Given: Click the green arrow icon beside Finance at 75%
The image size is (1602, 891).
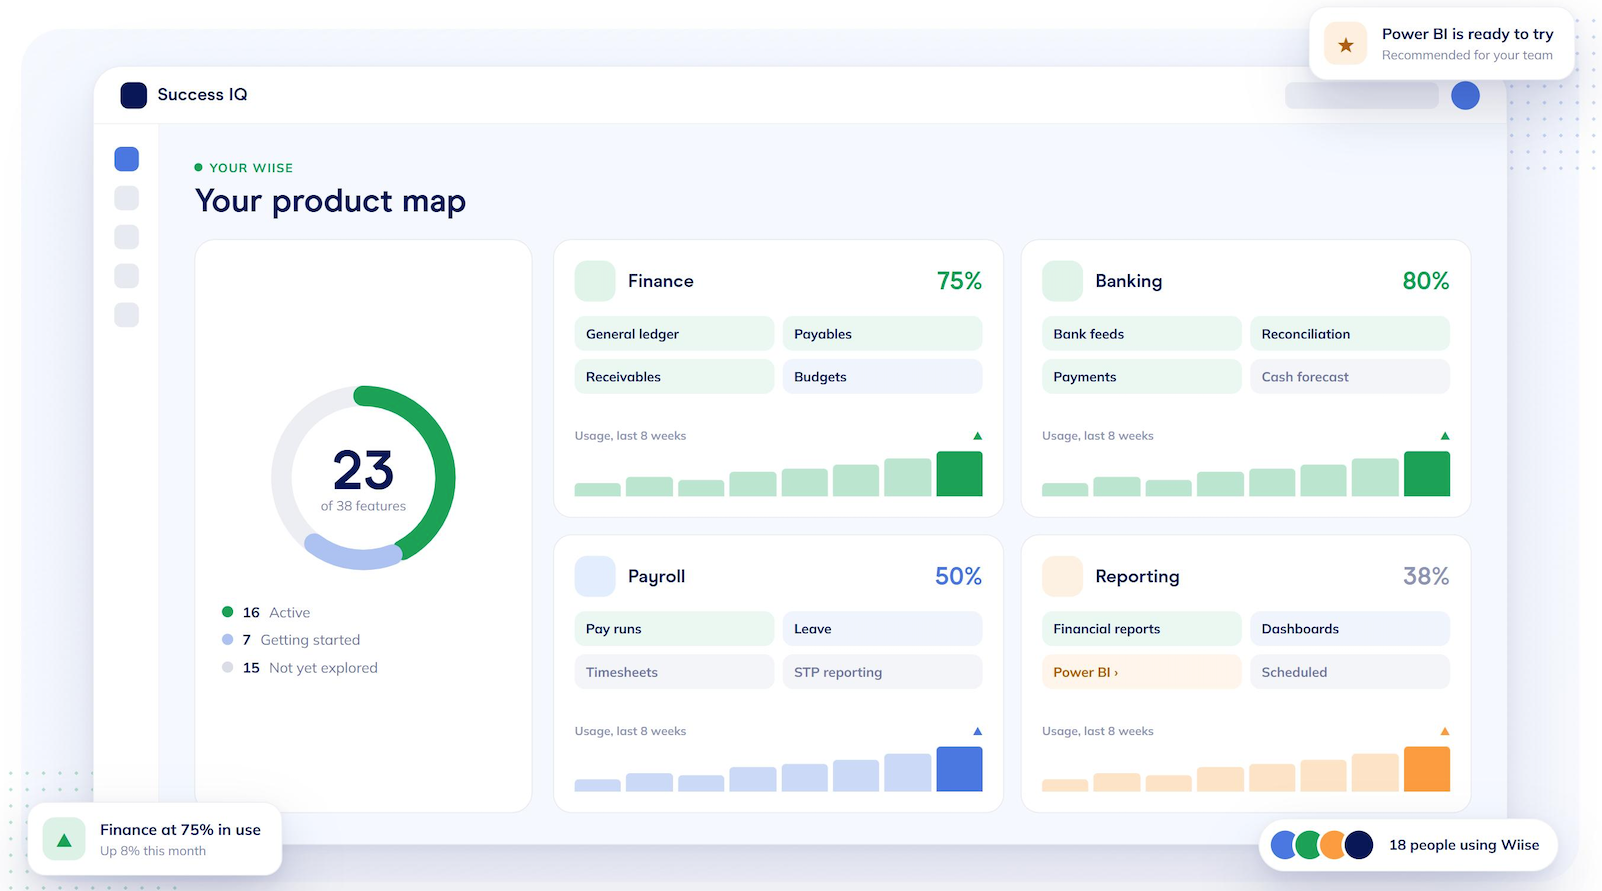Looking at the screenshot, I should pyautogui.click(x=64, y=840).
